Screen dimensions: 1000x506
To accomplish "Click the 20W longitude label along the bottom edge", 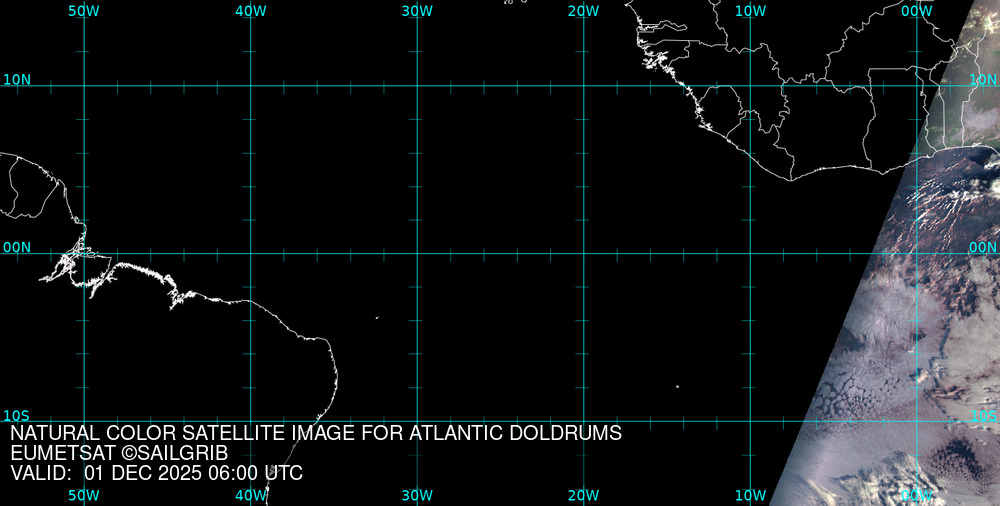I will (x=583, y=495).
